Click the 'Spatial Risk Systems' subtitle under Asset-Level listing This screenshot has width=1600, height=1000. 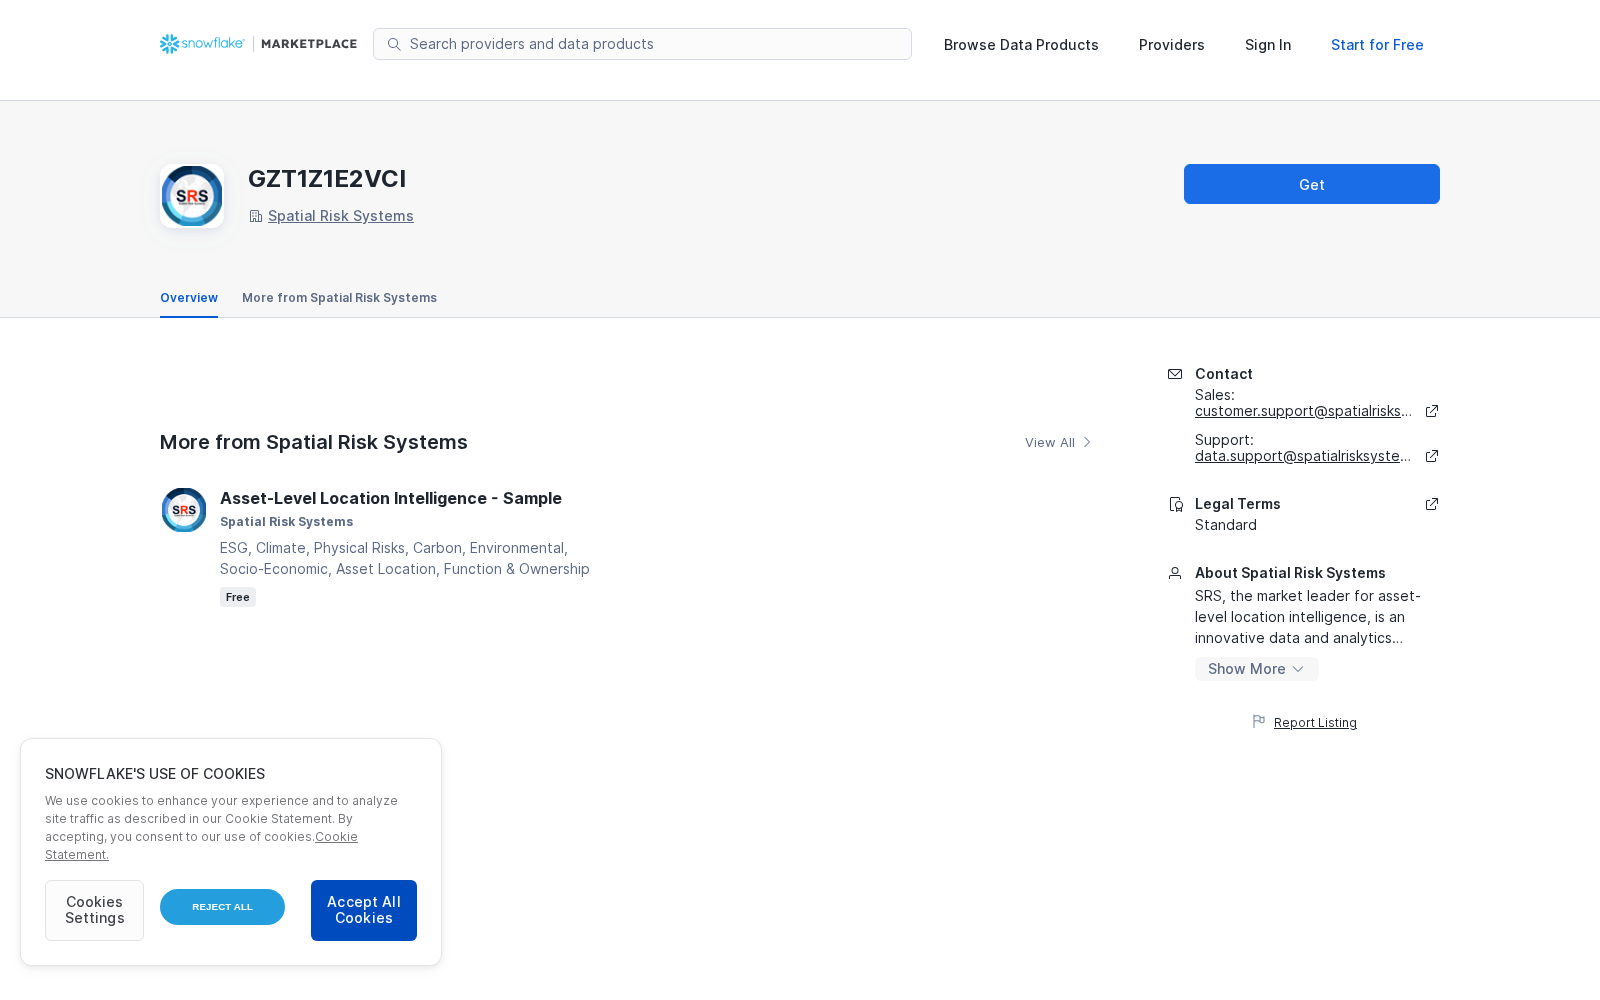point(287,522)
